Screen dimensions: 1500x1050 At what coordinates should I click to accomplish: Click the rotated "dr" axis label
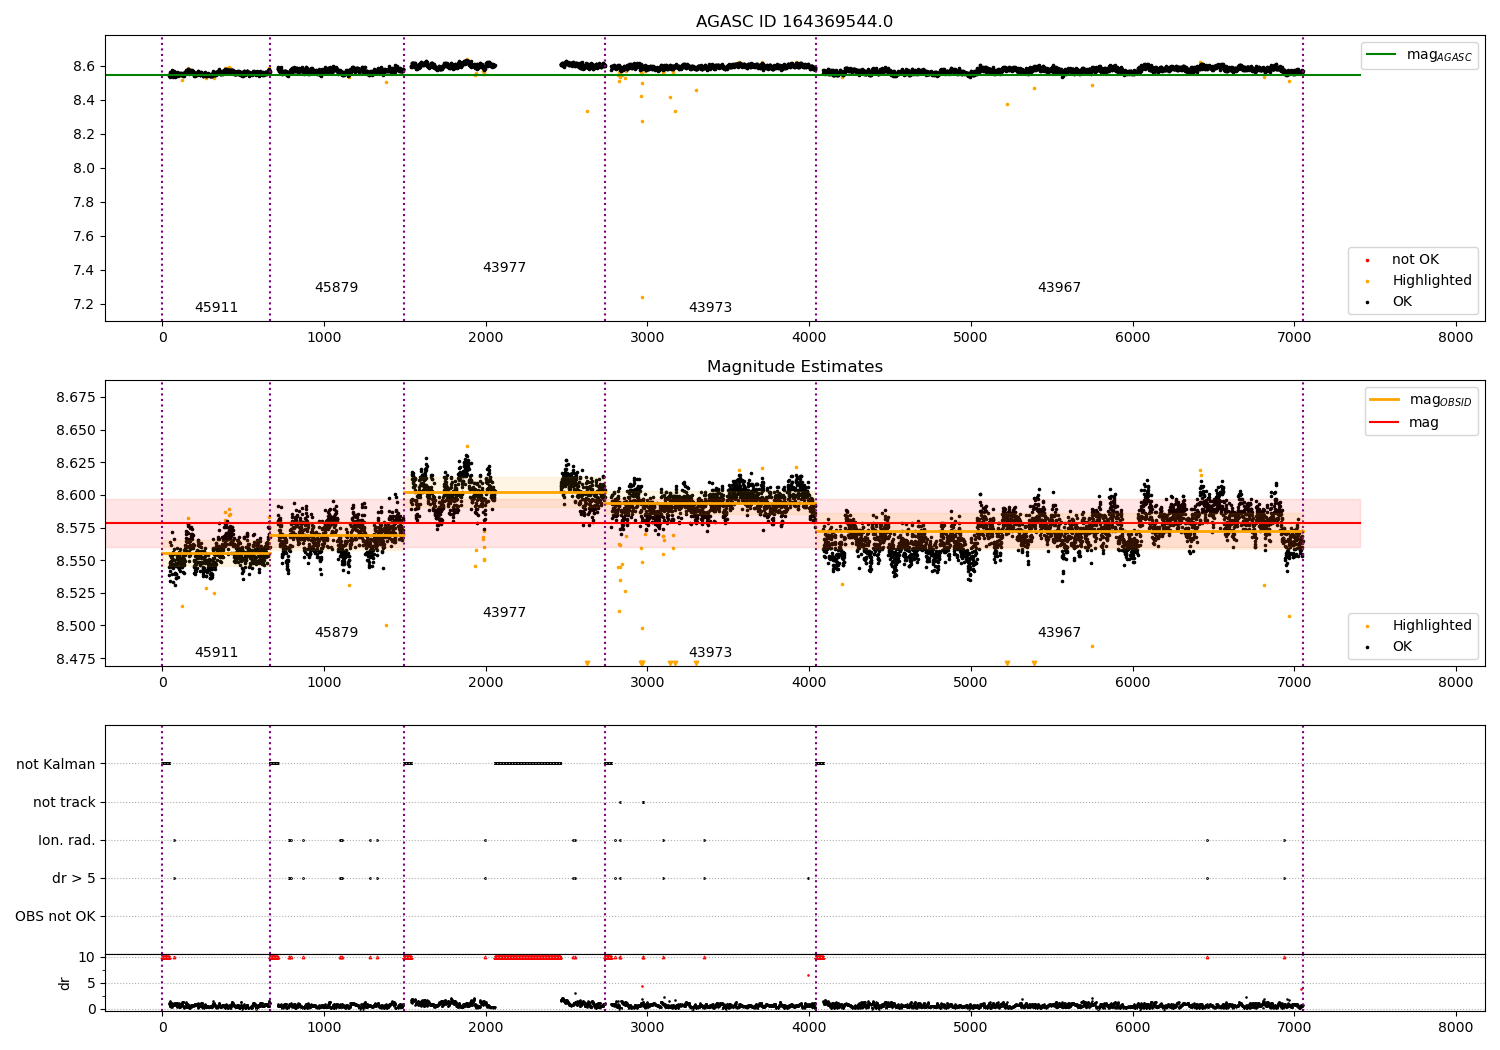tap(65, 983)
